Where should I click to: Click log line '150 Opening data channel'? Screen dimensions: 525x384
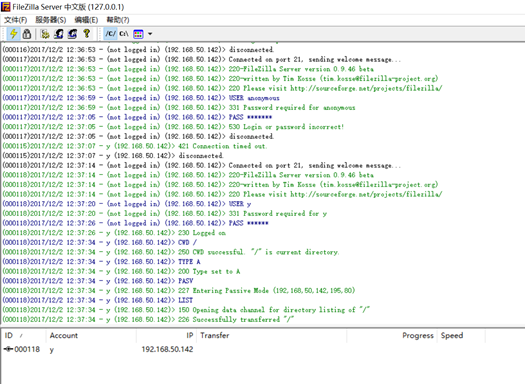(x=186, y=310)
